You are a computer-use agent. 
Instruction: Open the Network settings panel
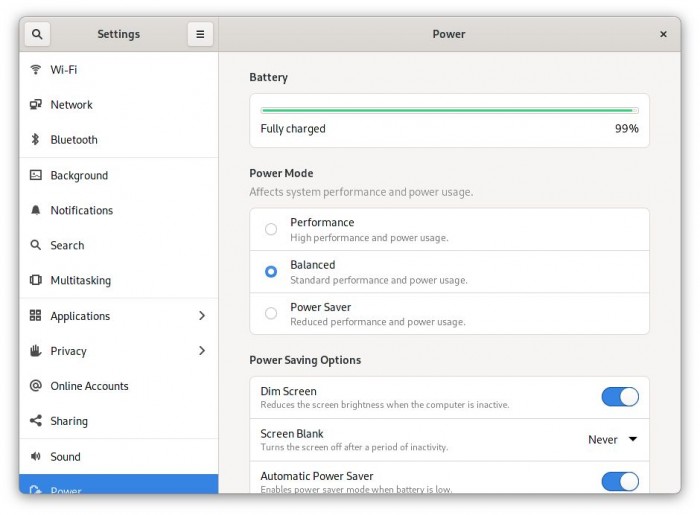71,105
